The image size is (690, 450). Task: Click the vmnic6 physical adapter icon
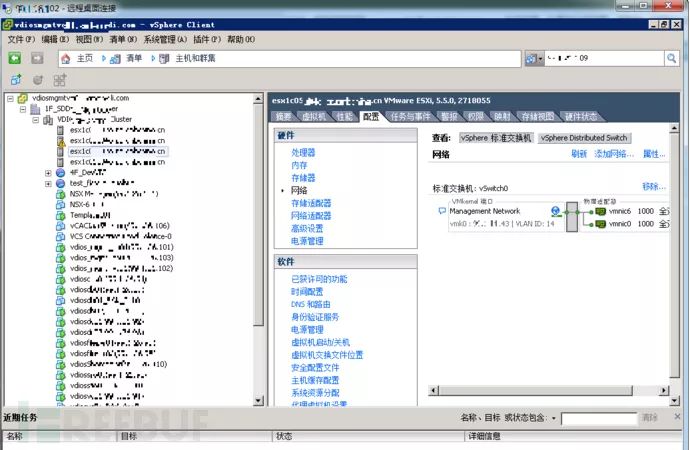pos(600,212)
